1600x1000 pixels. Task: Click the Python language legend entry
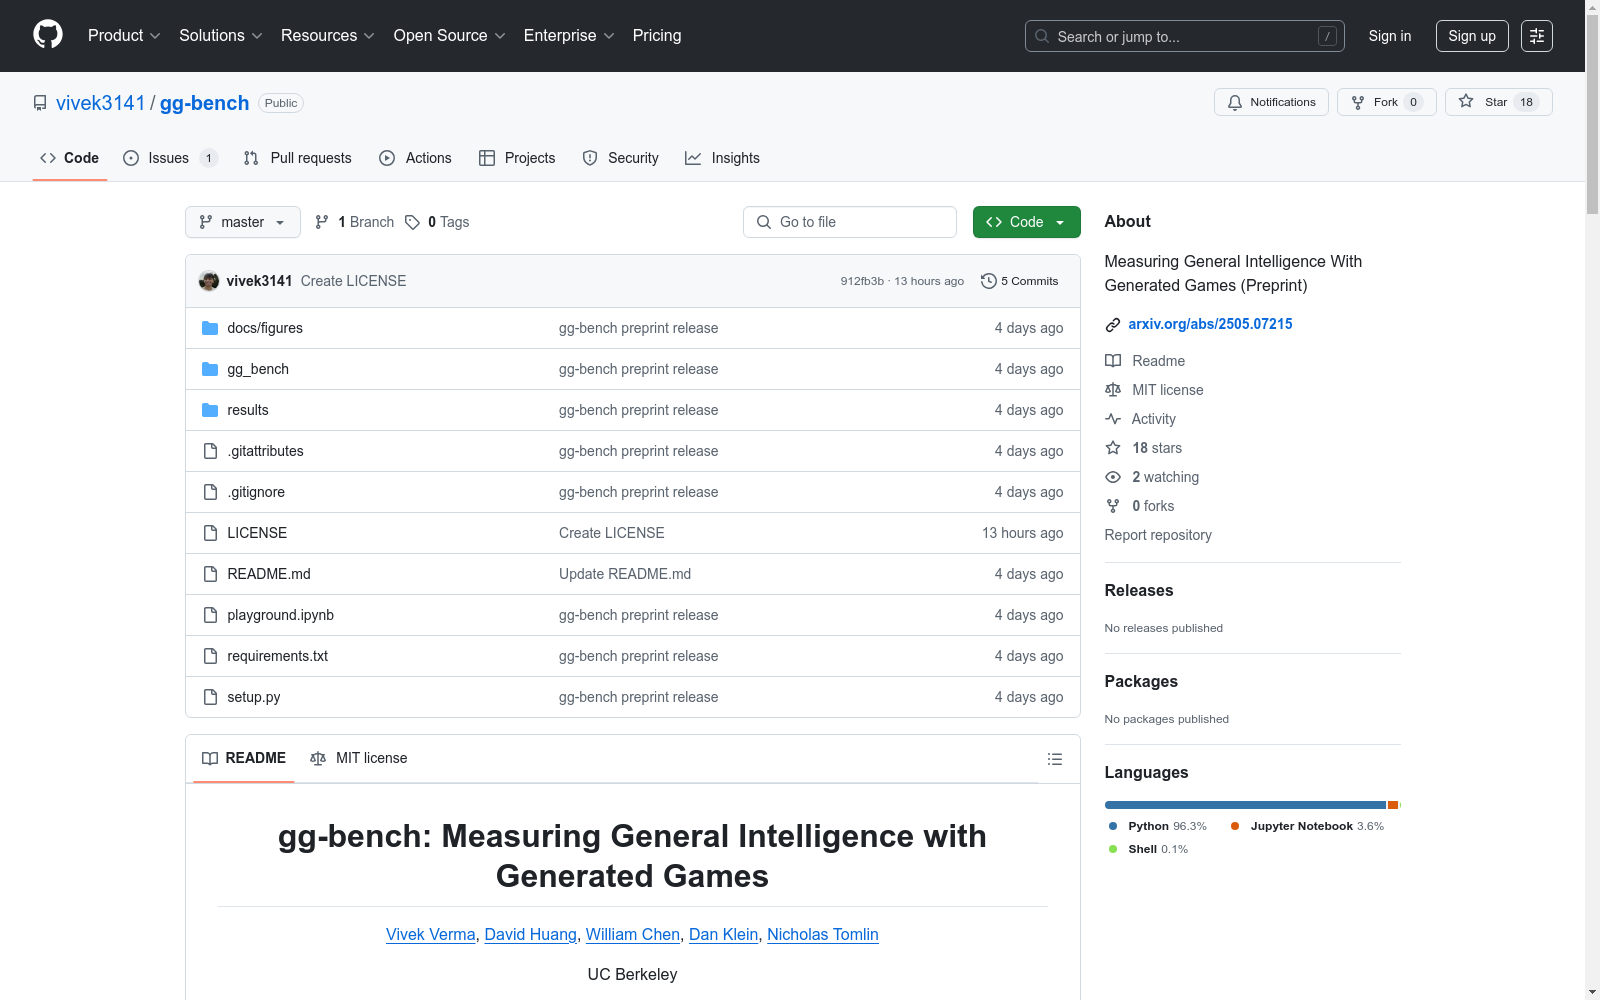click(1158, 826)
